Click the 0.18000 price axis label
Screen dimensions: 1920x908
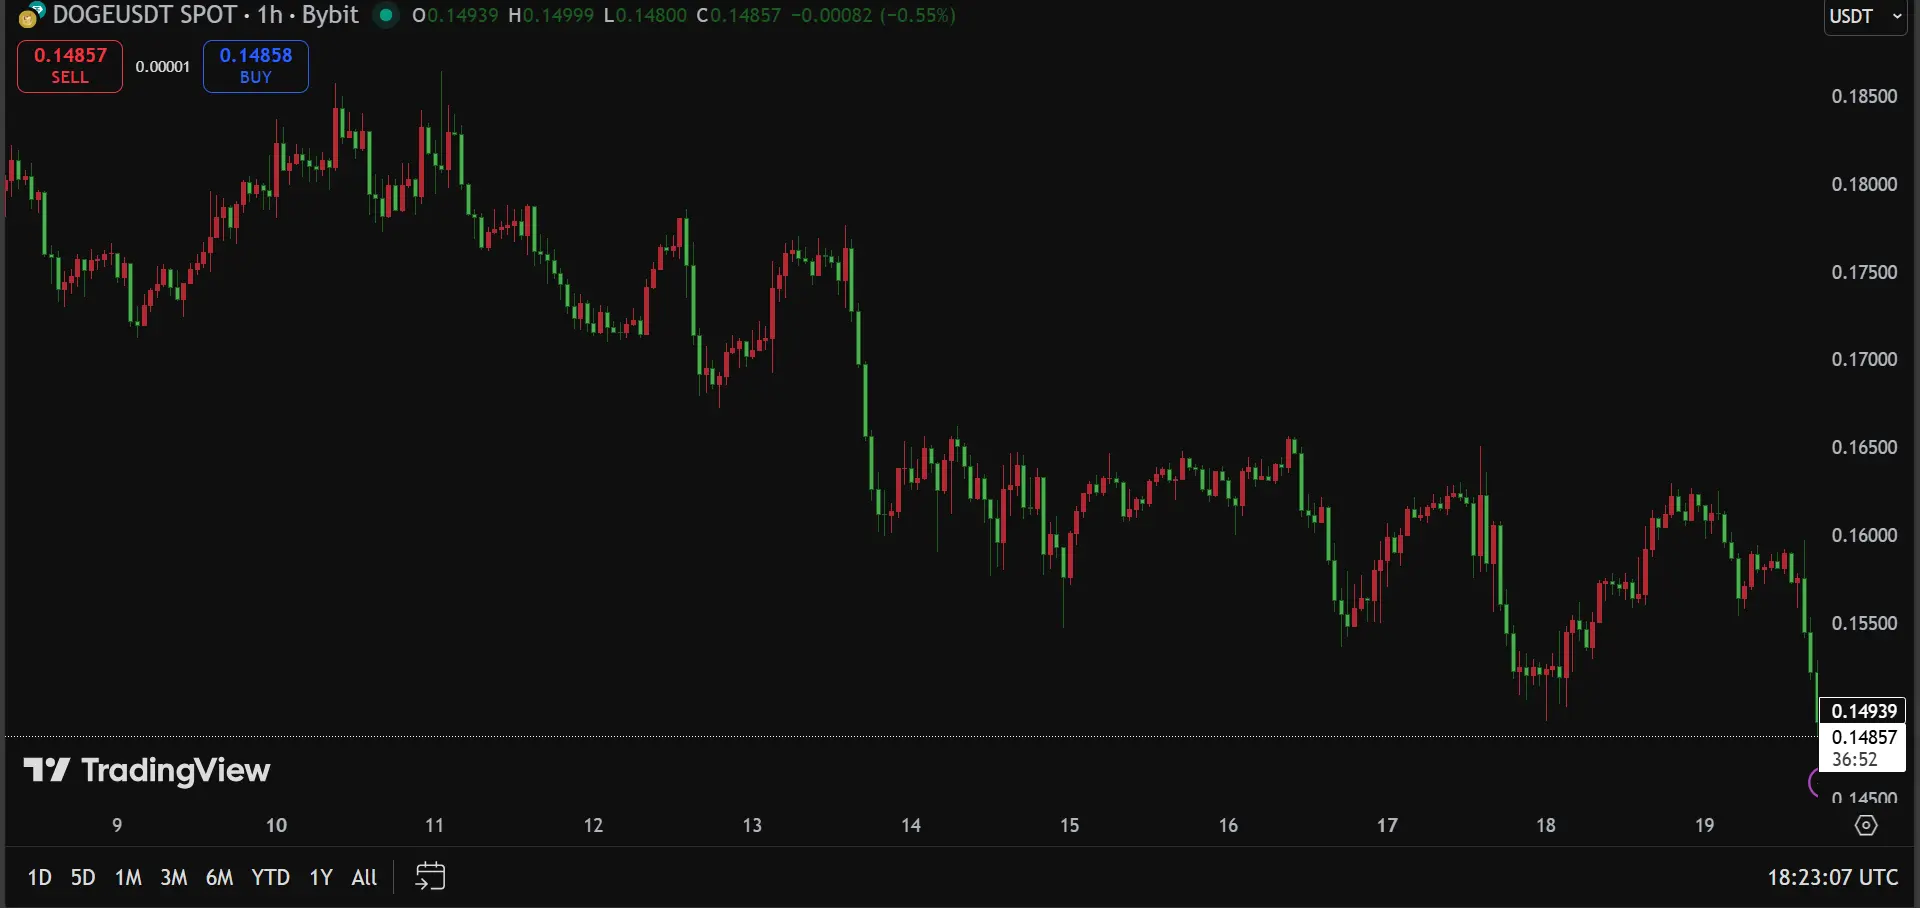point(1864,184)
